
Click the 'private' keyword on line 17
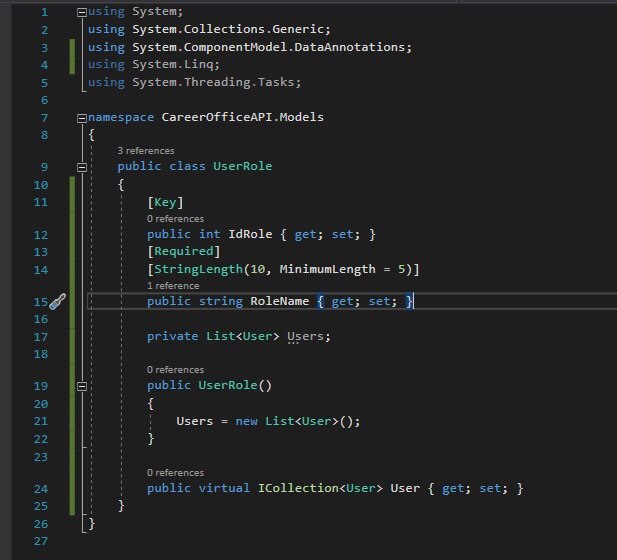point(173,336)
